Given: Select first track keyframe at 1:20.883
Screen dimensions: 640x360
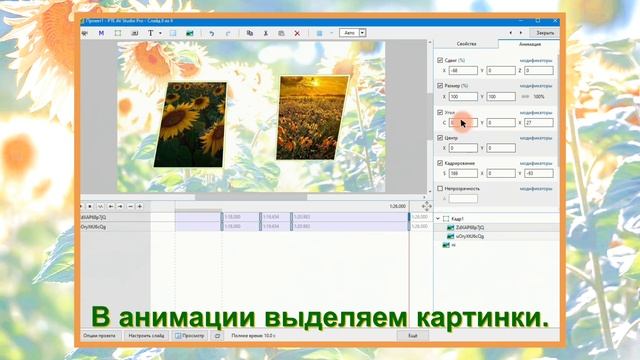Looking at the screenshot, I should click(291, 217).
